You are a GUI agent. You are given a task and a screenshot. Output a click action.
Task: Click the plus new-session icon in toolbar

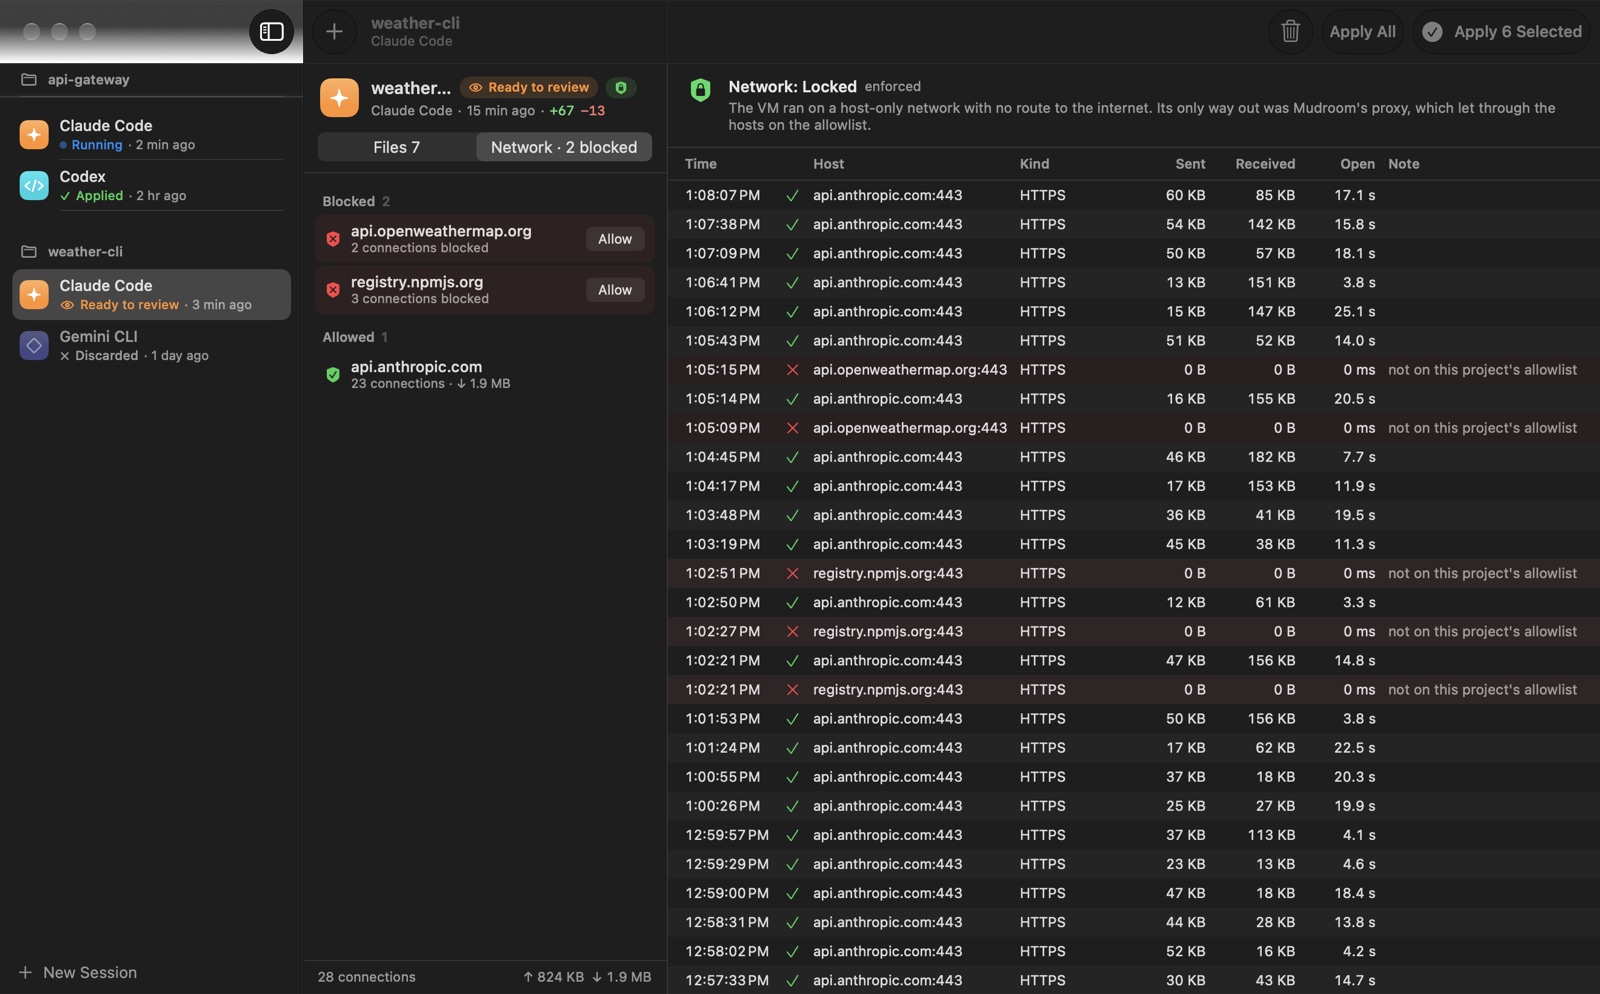coord(334,32)
